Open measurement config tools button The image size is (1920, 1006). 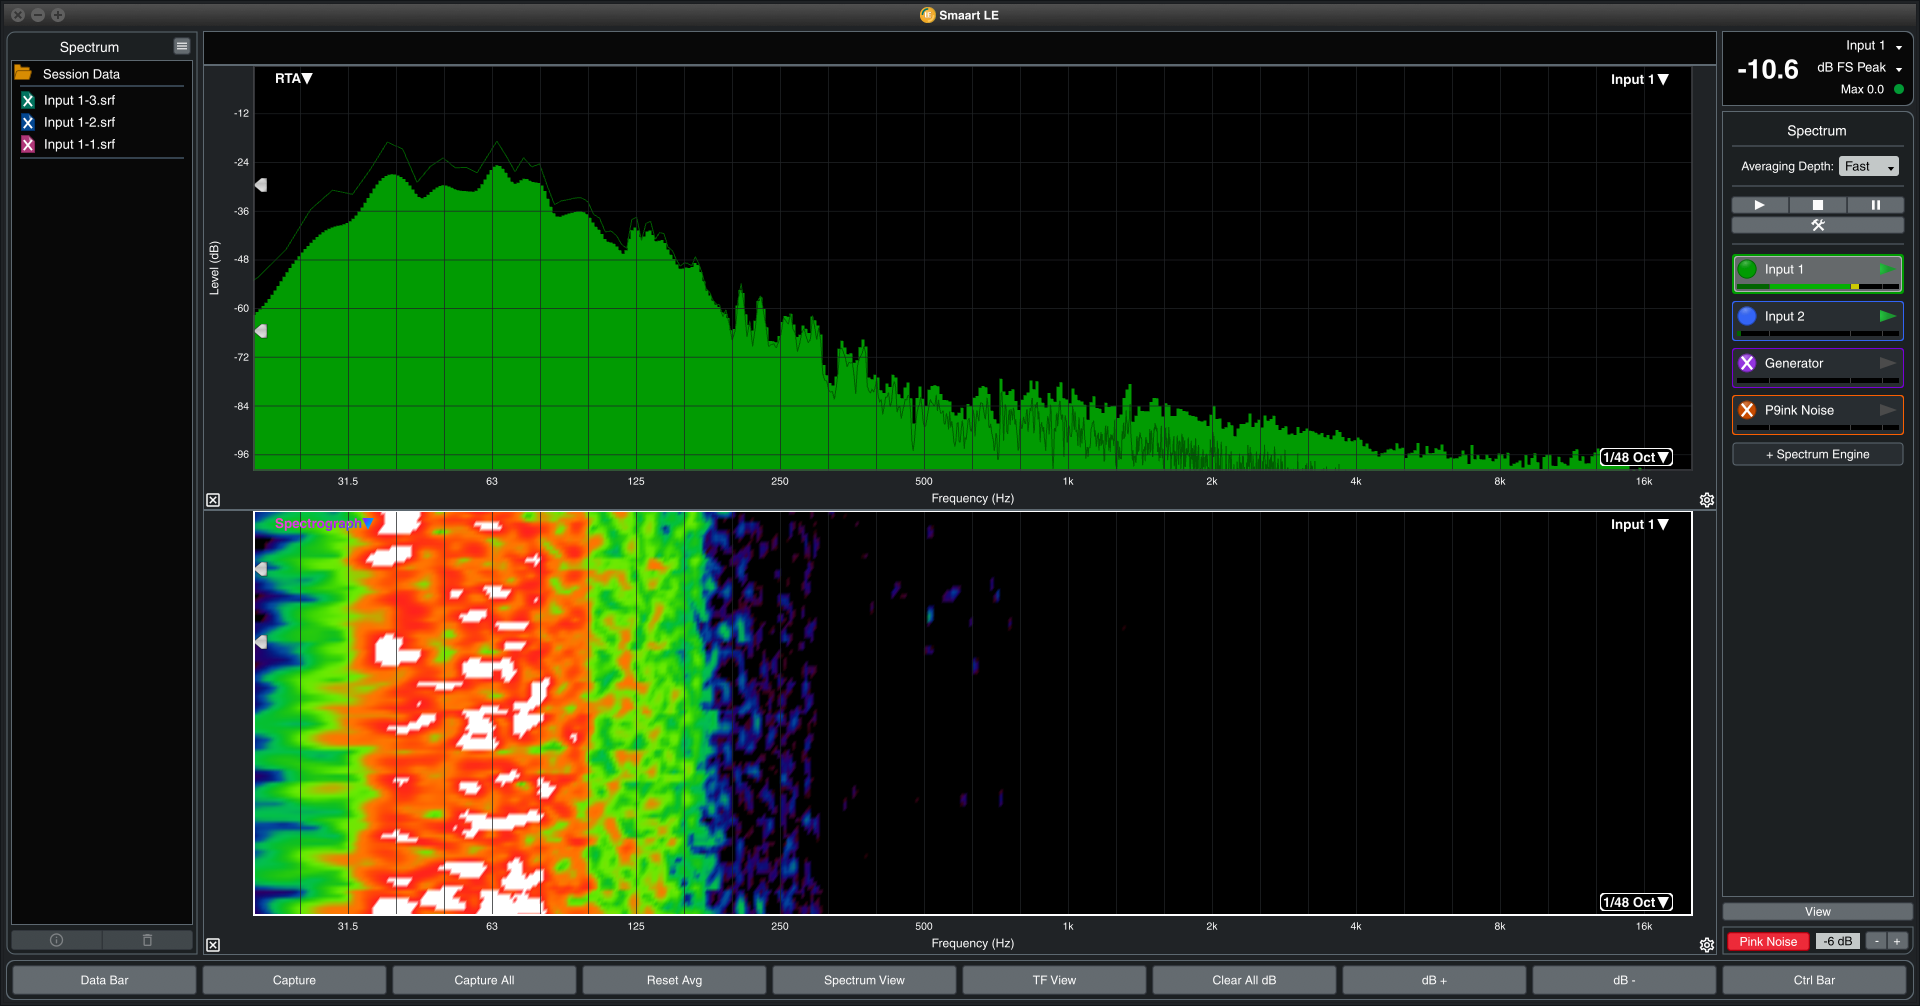[1818, 225]
